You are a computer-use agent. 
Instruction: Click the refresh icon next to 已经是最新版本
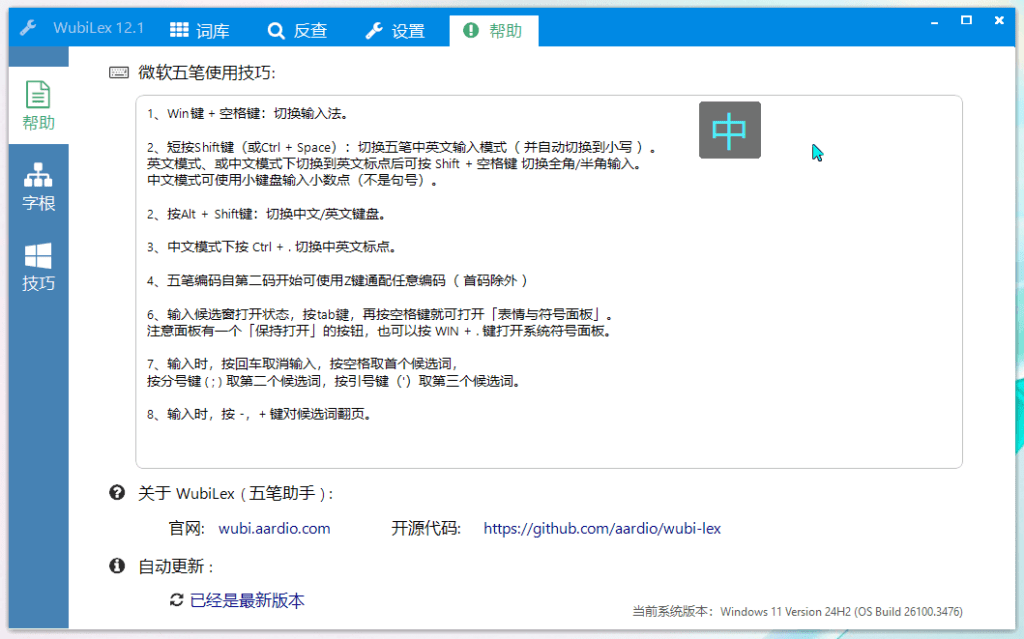pos(176,600)
